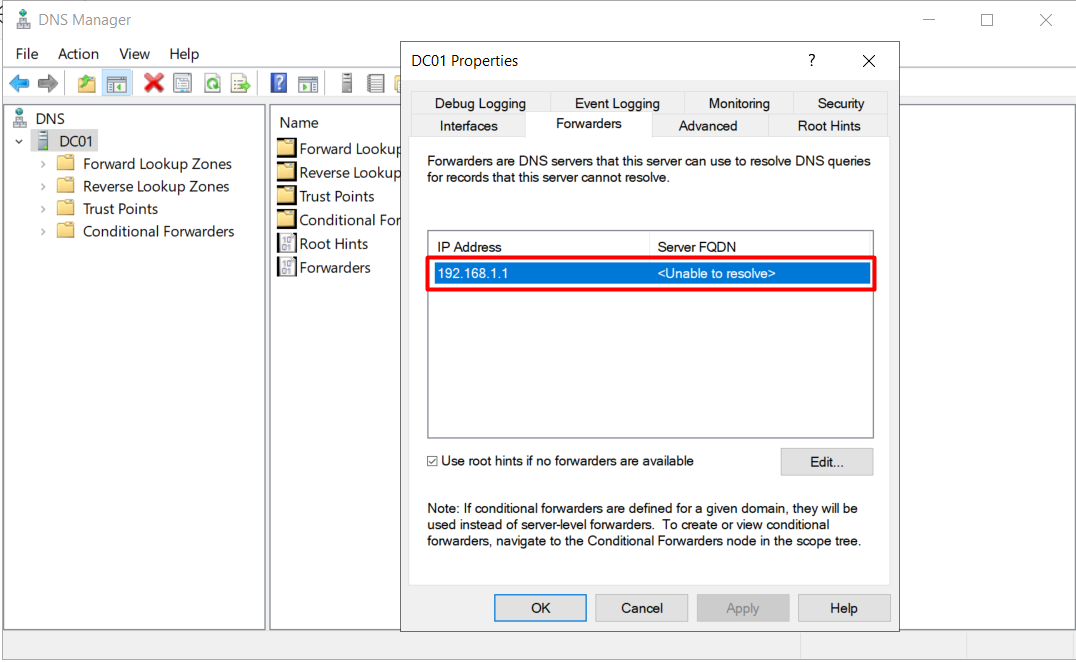This screenshot has width=1076, height=662.
Task: Click the Show/Hide Console Tree toolbar icon
Action: [116, 84]
